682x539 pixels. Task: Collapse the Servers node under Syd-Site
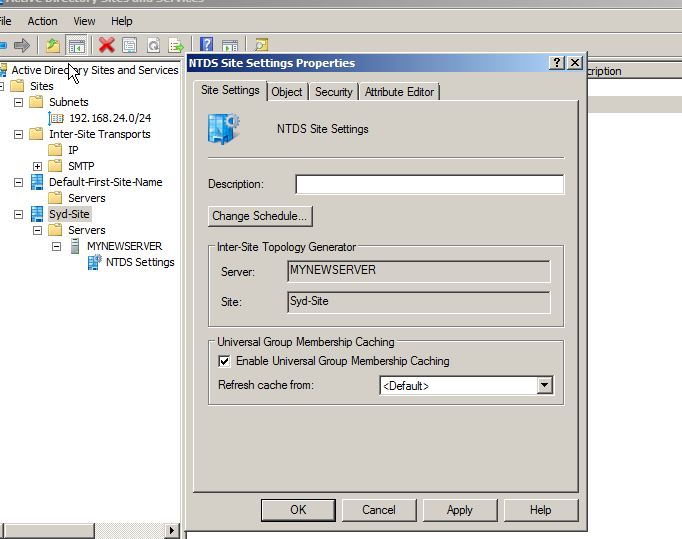(37, 231)
